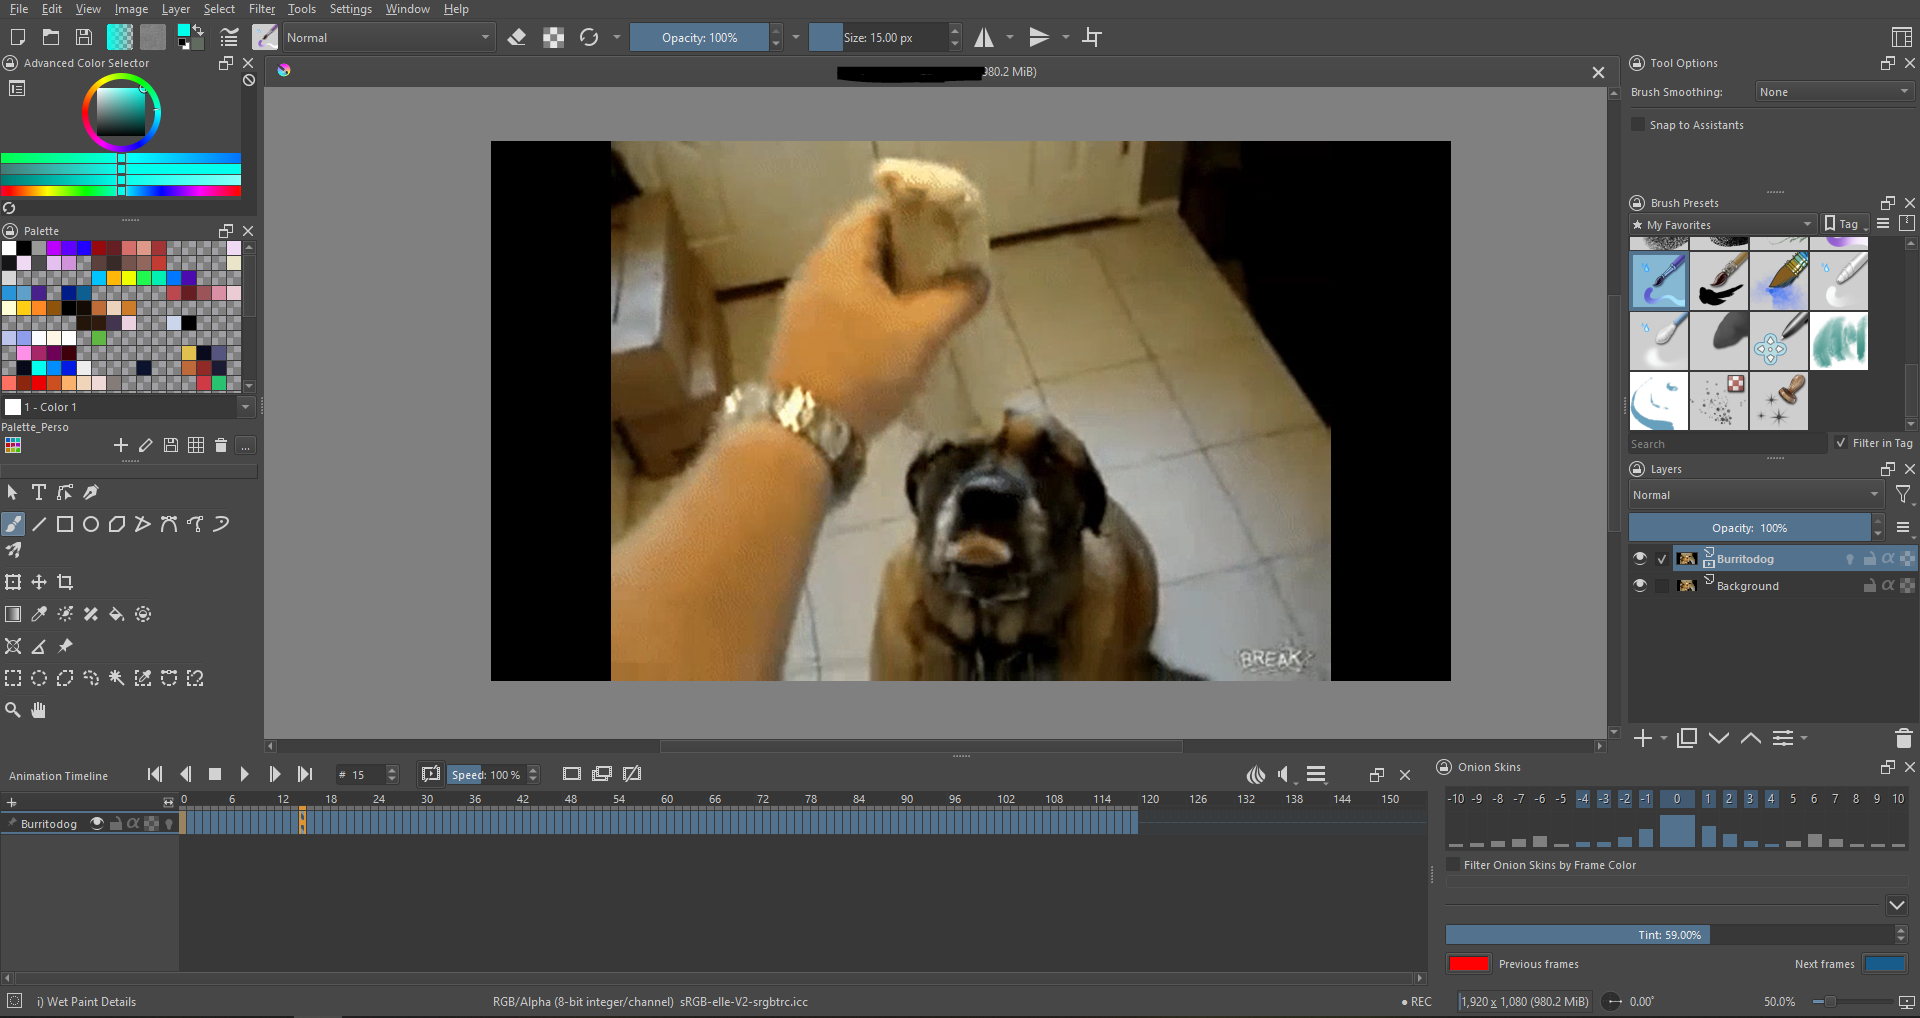Open the Settings menu

coord(350,9)
